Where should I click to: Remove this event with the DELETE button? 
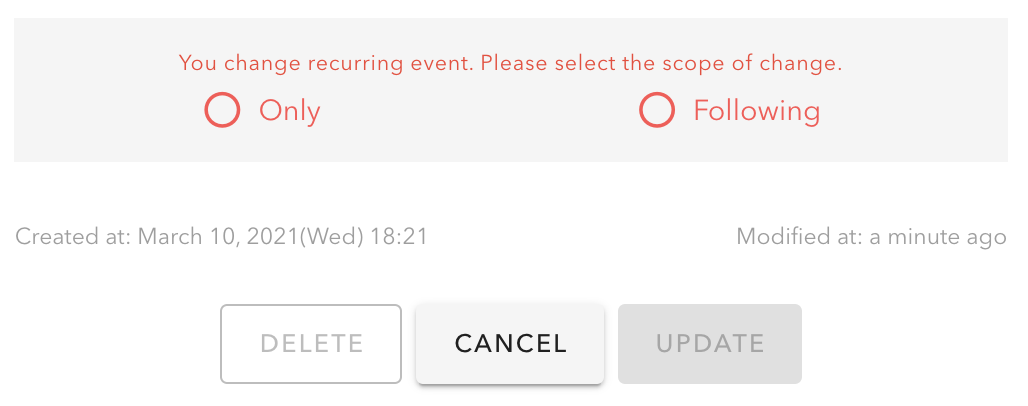coord(311,344)
